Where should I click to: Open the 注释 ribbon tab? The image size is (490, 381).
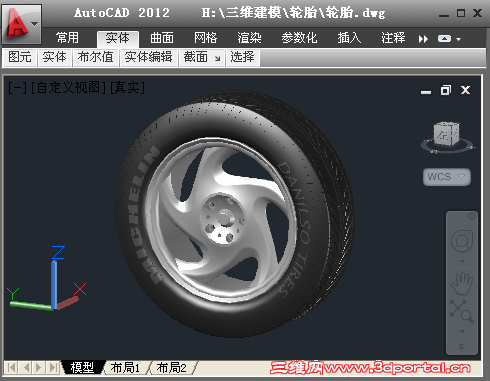[x=393, y=38]
